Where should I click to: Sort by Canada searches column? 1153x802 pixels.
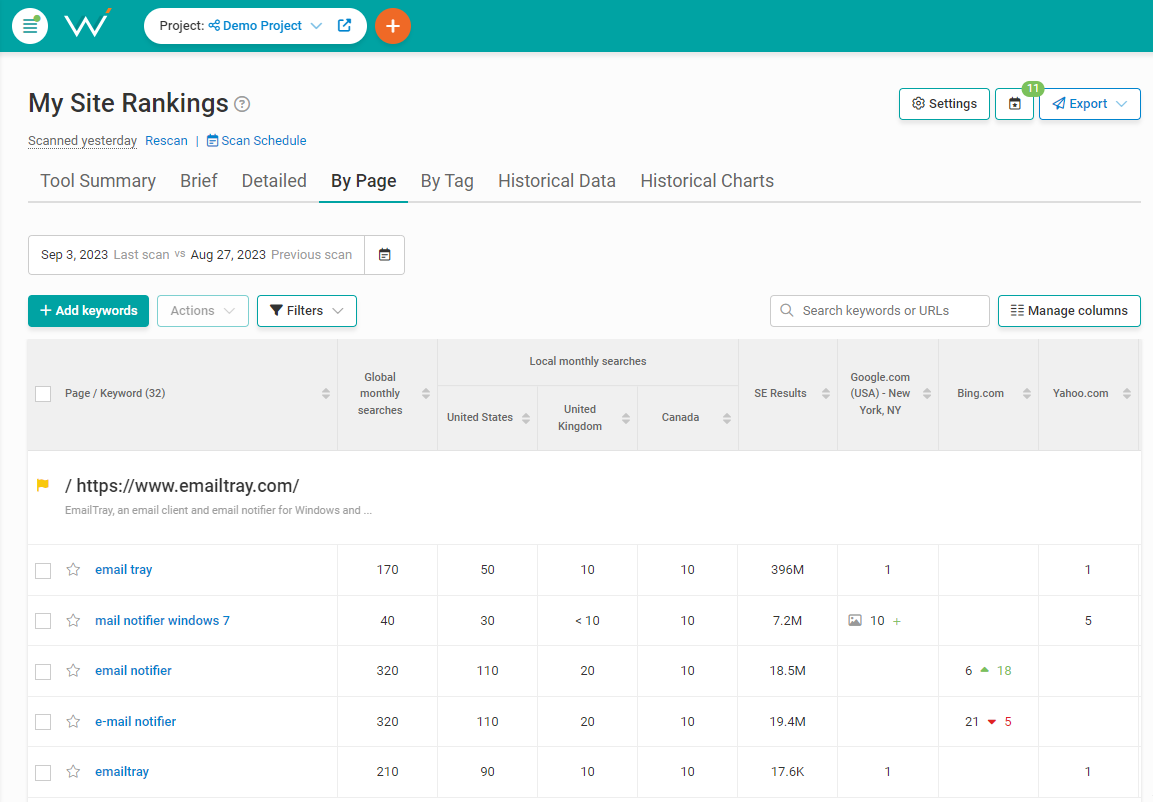[727, 418]
